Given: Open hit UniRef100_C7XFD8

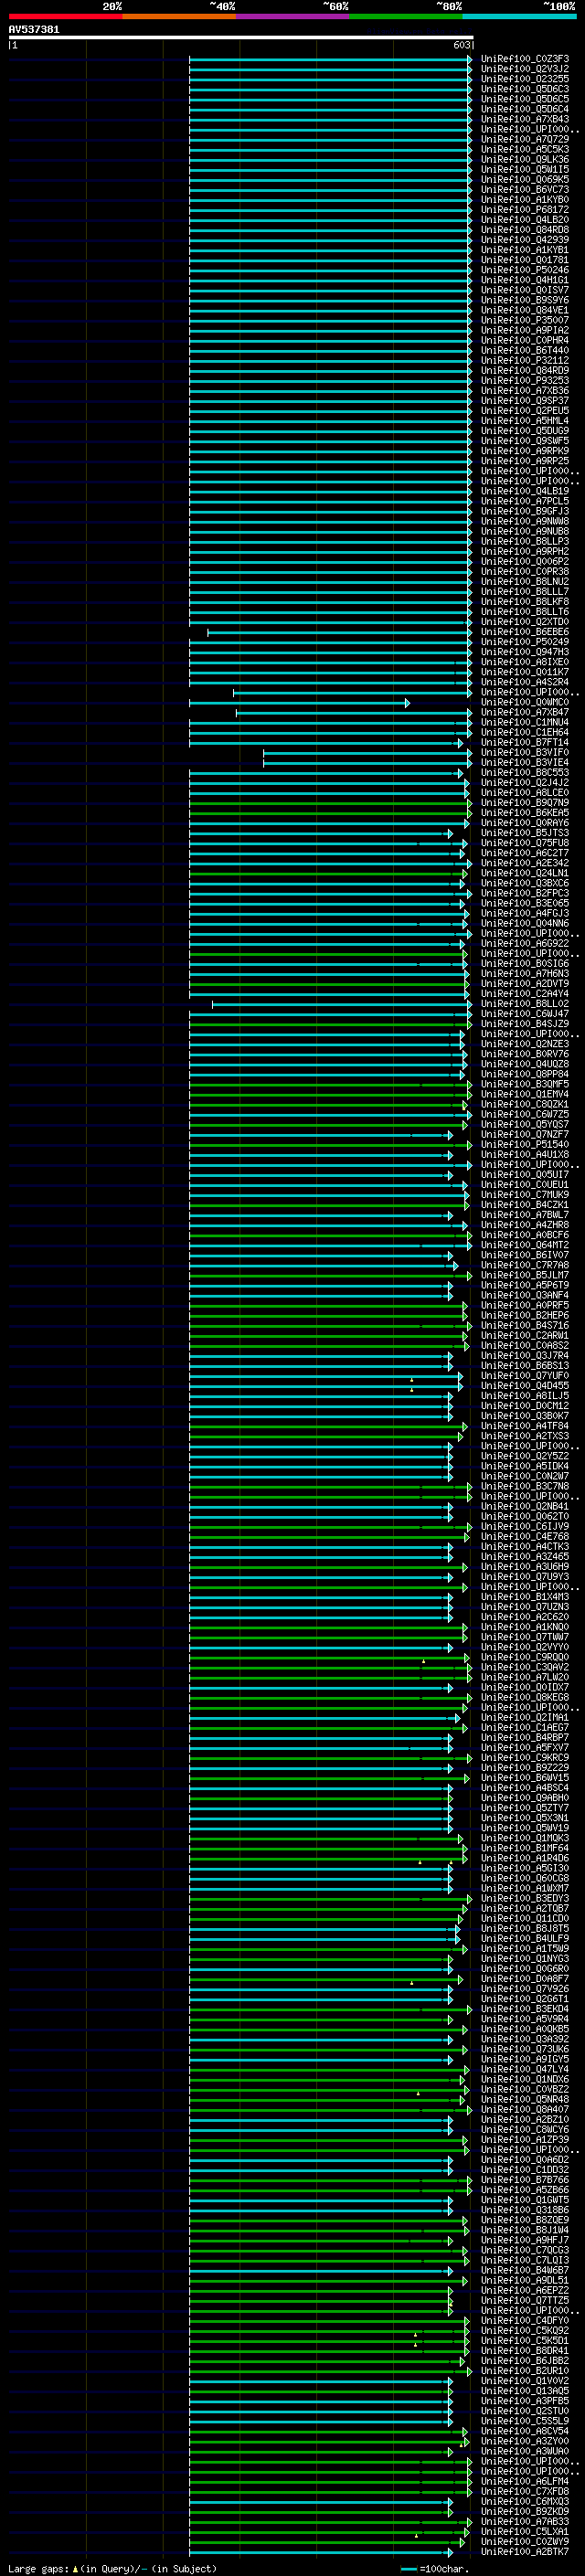Looking at the screenshot, I should (525, 2491).
